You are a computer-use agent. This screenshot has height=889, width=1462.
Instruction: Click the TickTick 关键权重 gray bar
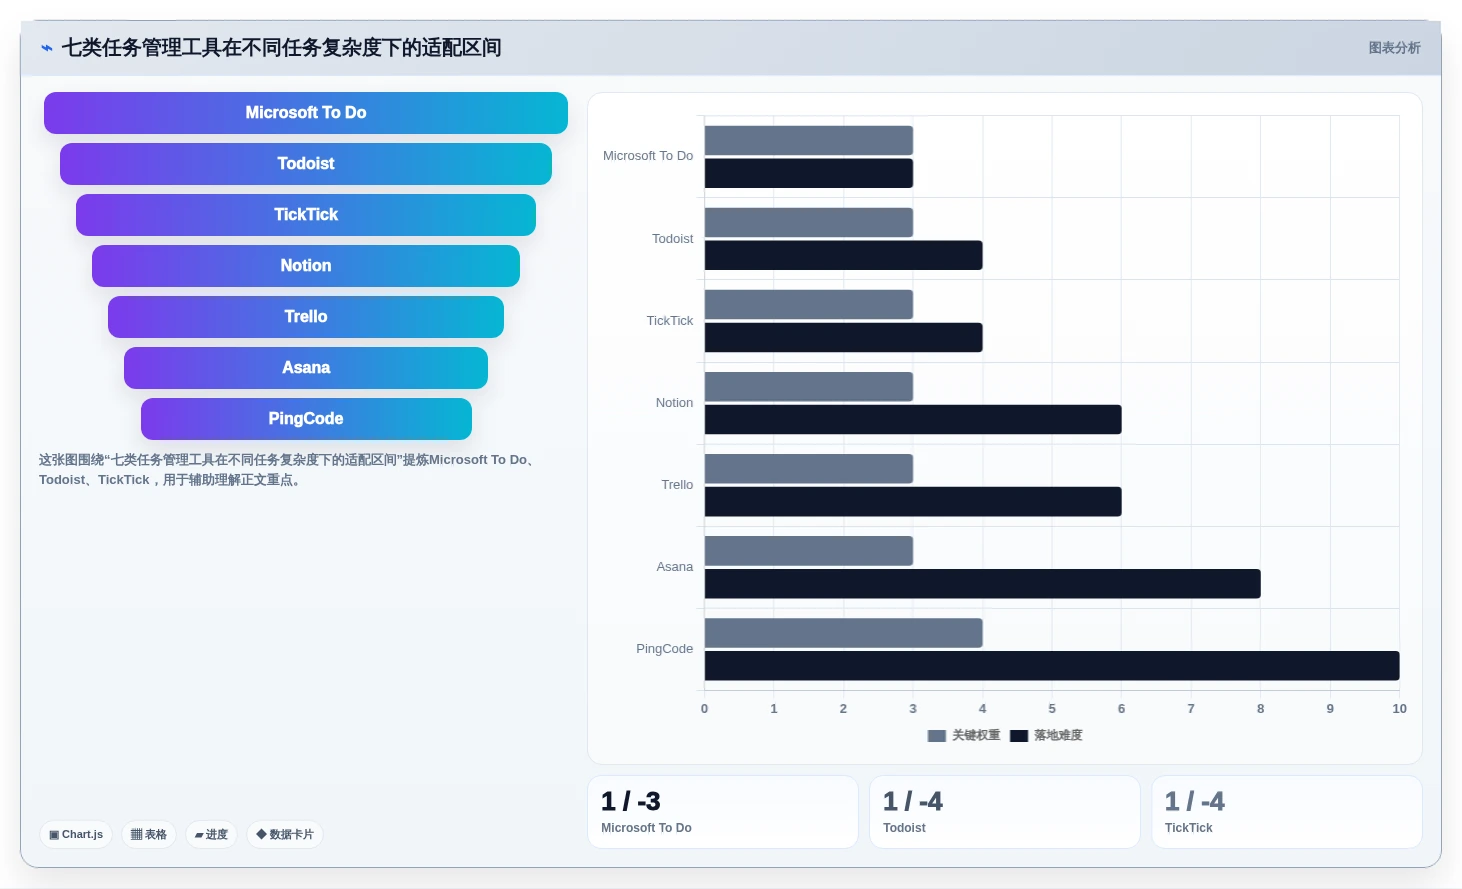[809, 304]
